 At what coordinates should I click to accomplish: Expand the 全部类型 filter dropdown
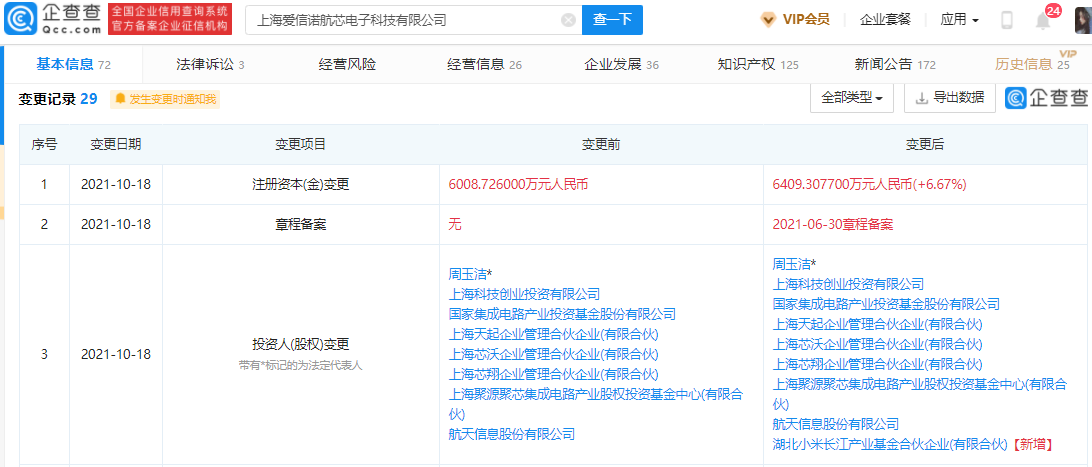tap(852, 98)
